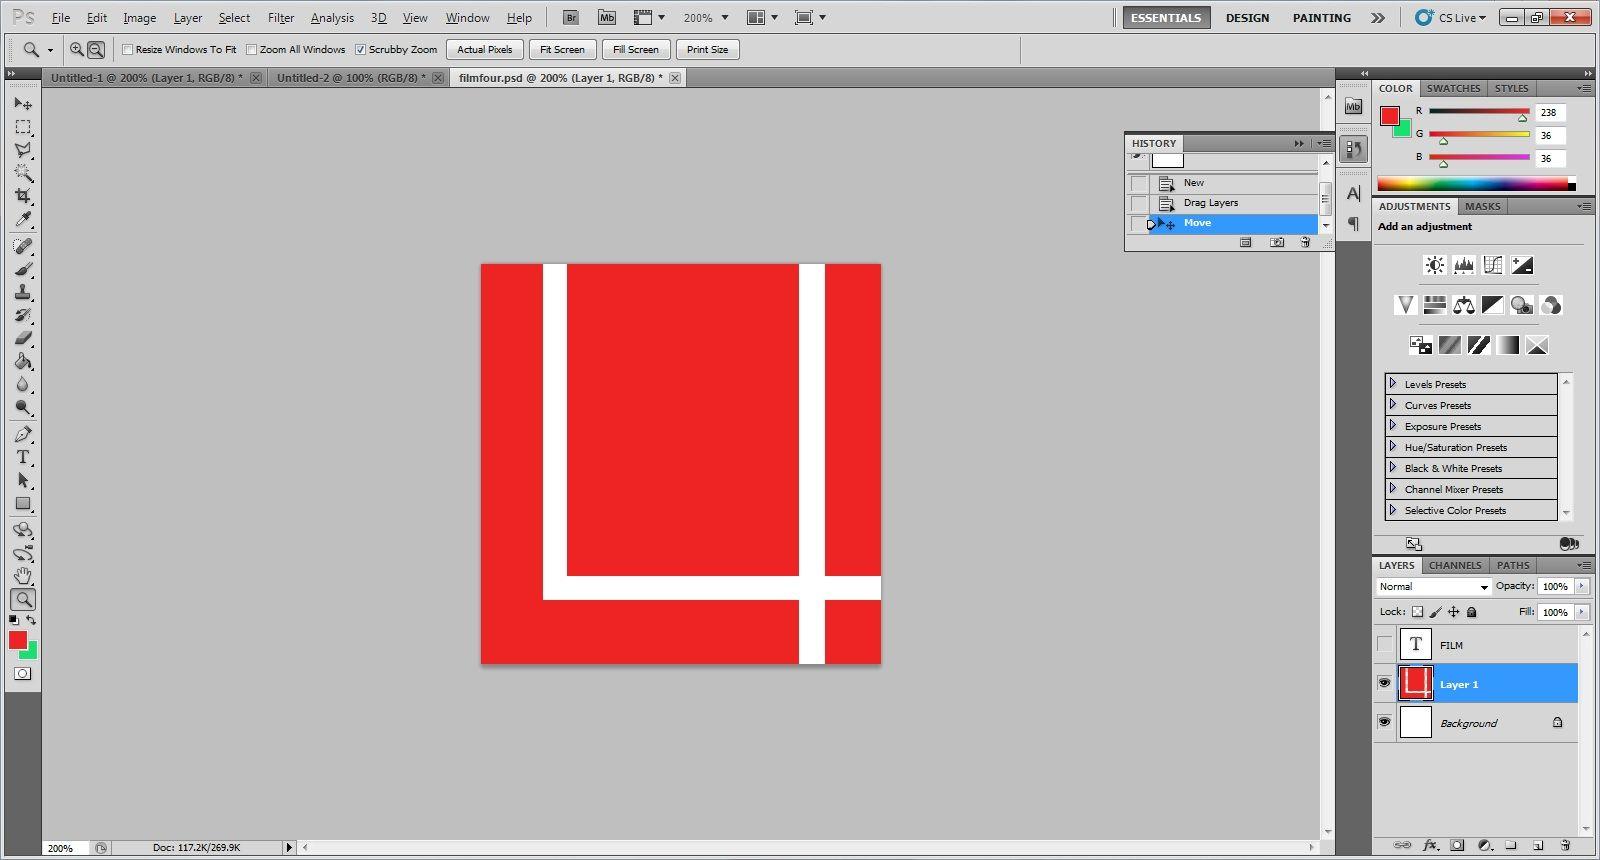
Task: Switch to the Design workspace
Action: click(x=1248, y=18)
